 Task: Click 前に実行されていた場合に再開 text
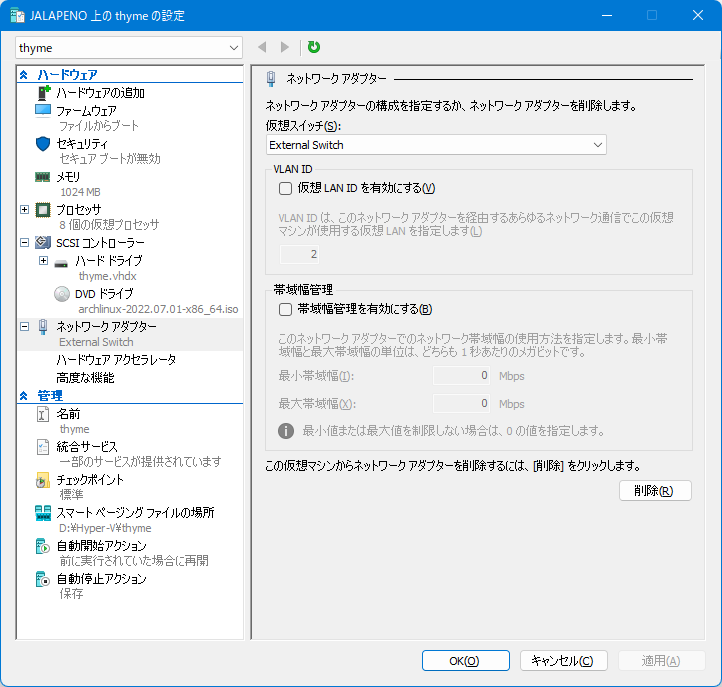point(134,561)
